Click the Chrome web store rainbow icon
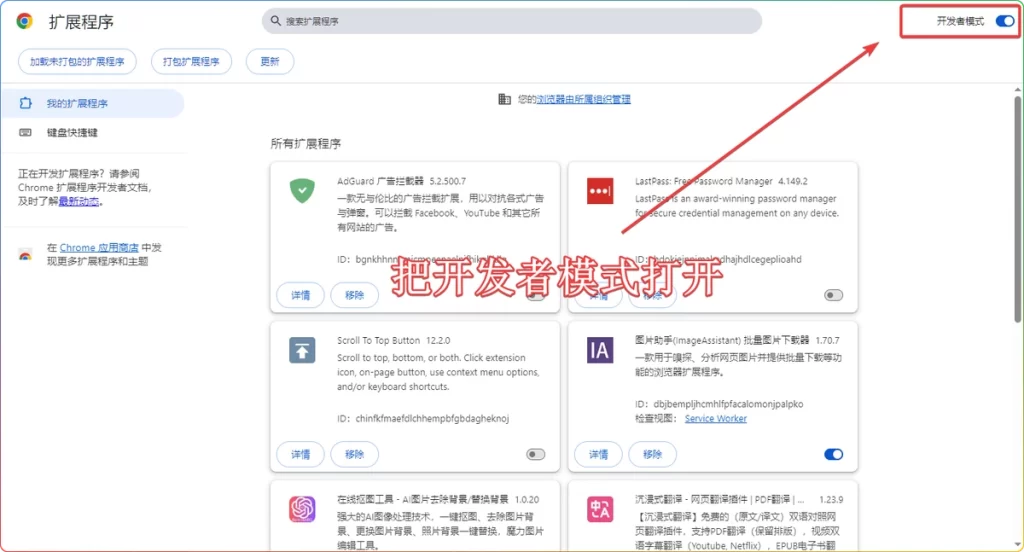This screenshot has height=552, width=1024. [x=25, y=255]
